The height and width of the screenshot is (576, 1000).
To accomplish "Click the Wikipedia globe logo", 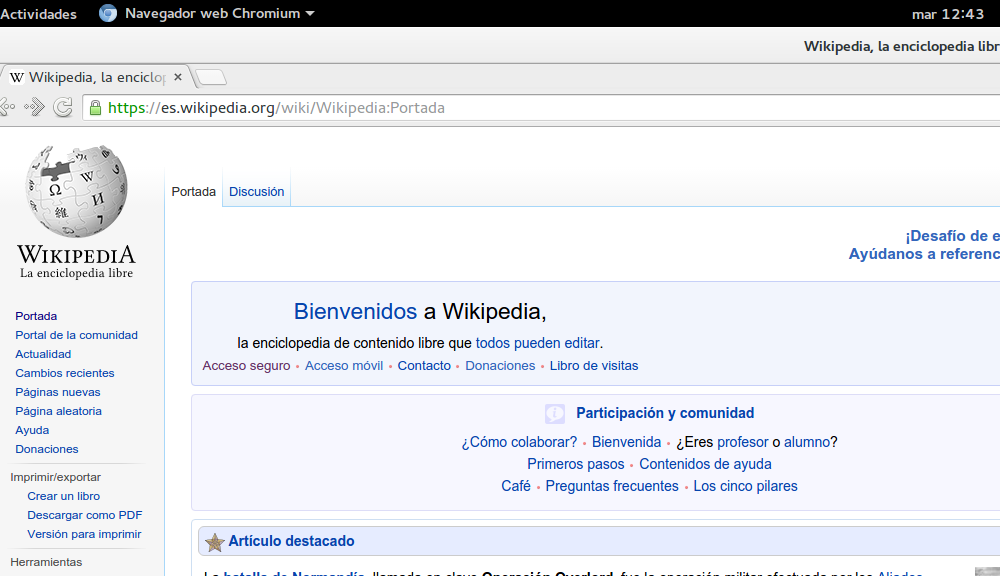I will pos(77,191).
